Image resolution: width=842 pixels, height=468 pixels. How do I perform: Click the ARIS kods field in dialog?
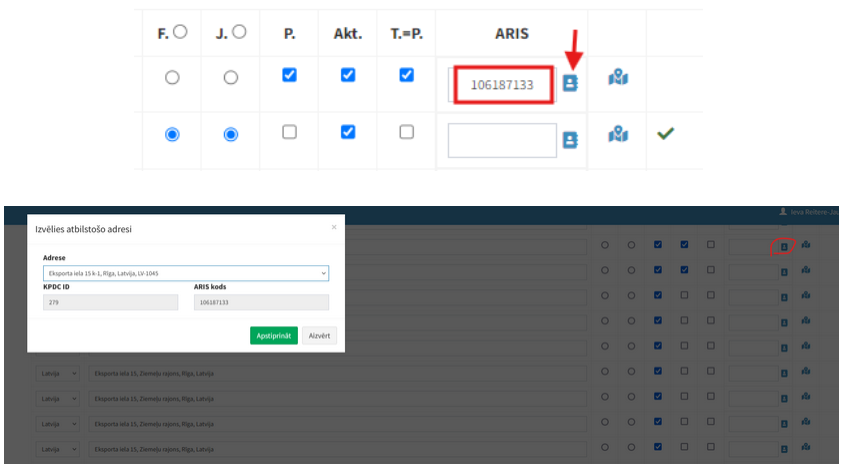tap(260, 302)
